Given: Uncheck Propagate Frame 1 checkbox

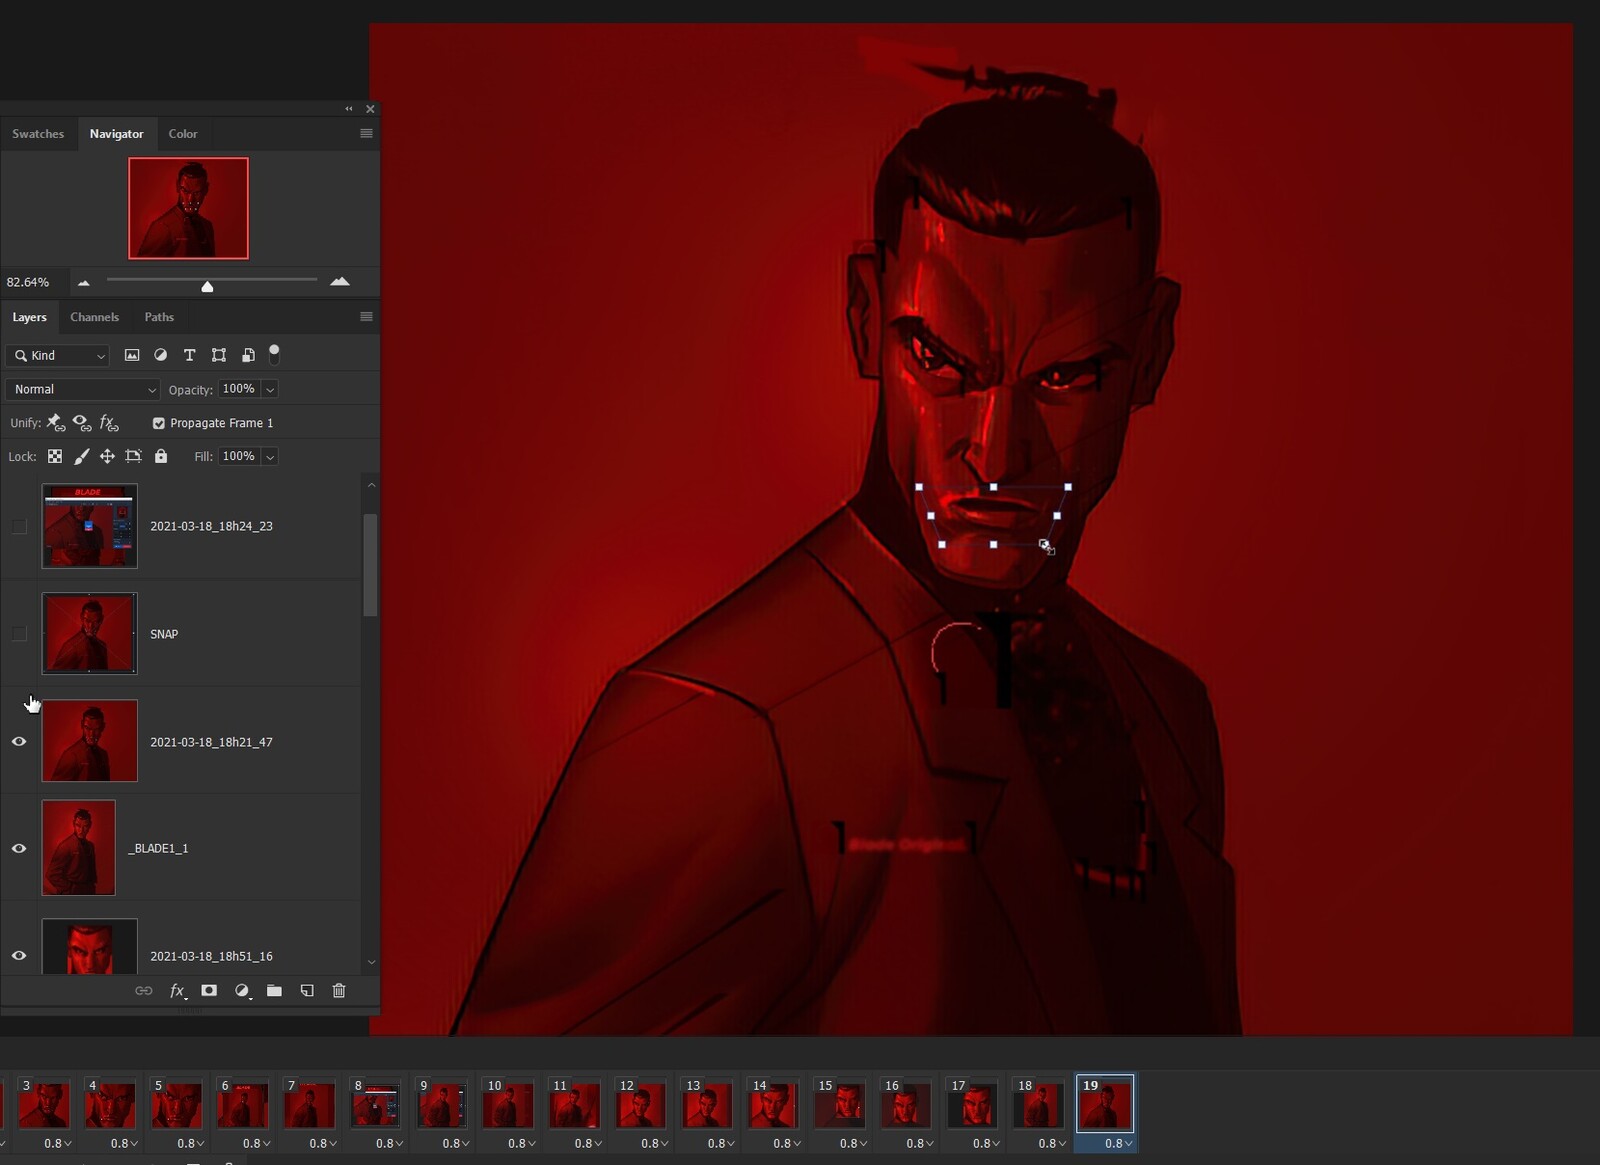Looking at the screenshot, I should click(x=158, y=423).
